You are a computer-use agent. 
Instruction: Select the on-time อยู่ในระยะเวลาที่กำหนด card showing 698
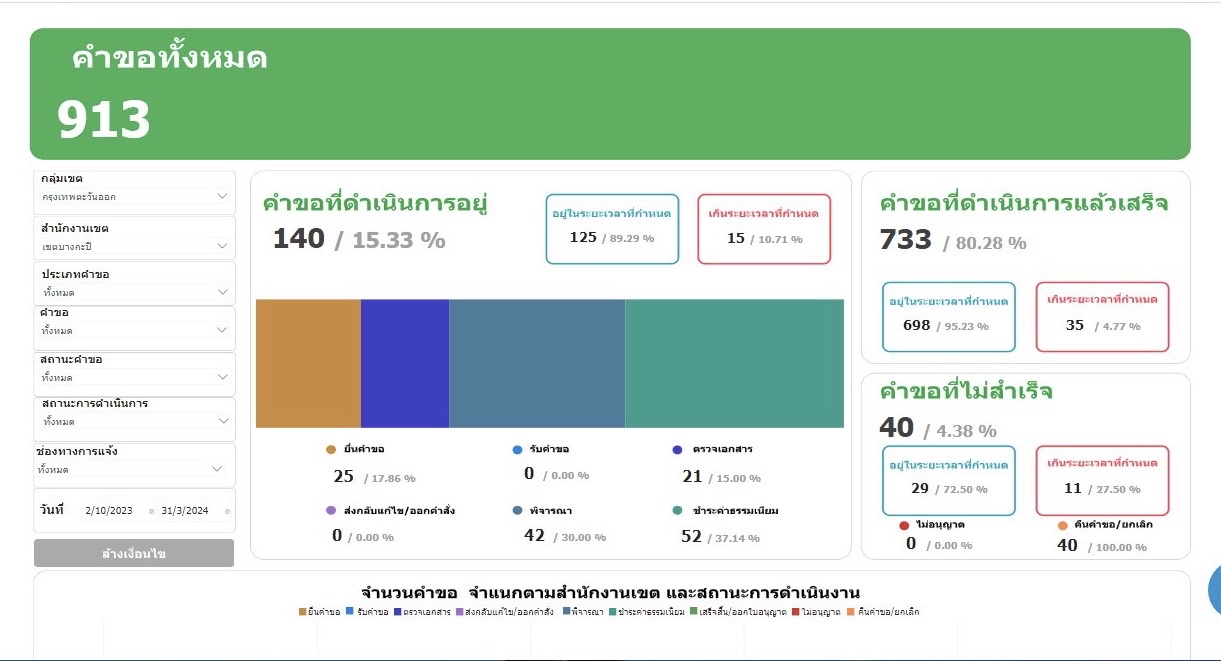click(948, 316)
